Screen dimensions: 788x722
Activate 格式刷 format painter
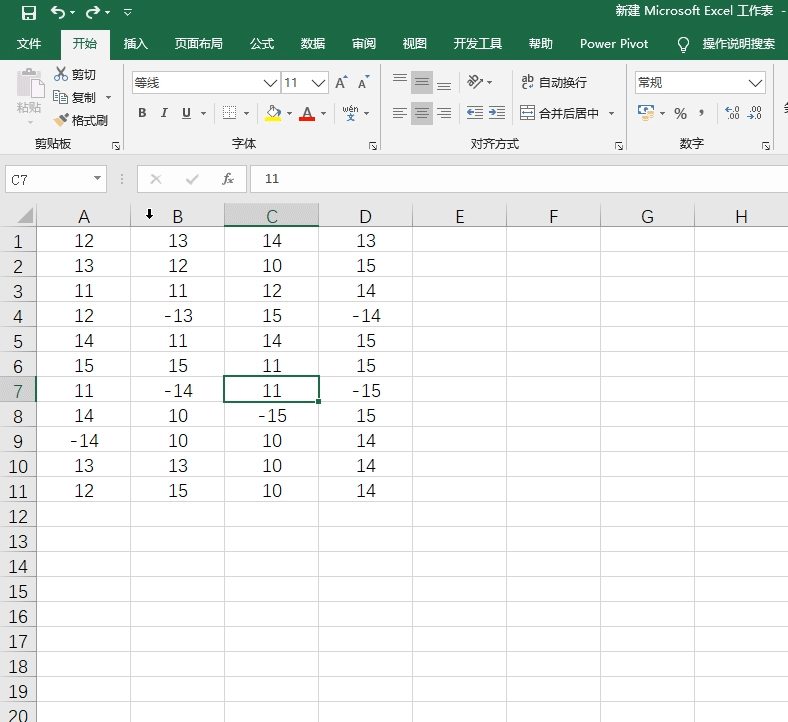point(80,120)
